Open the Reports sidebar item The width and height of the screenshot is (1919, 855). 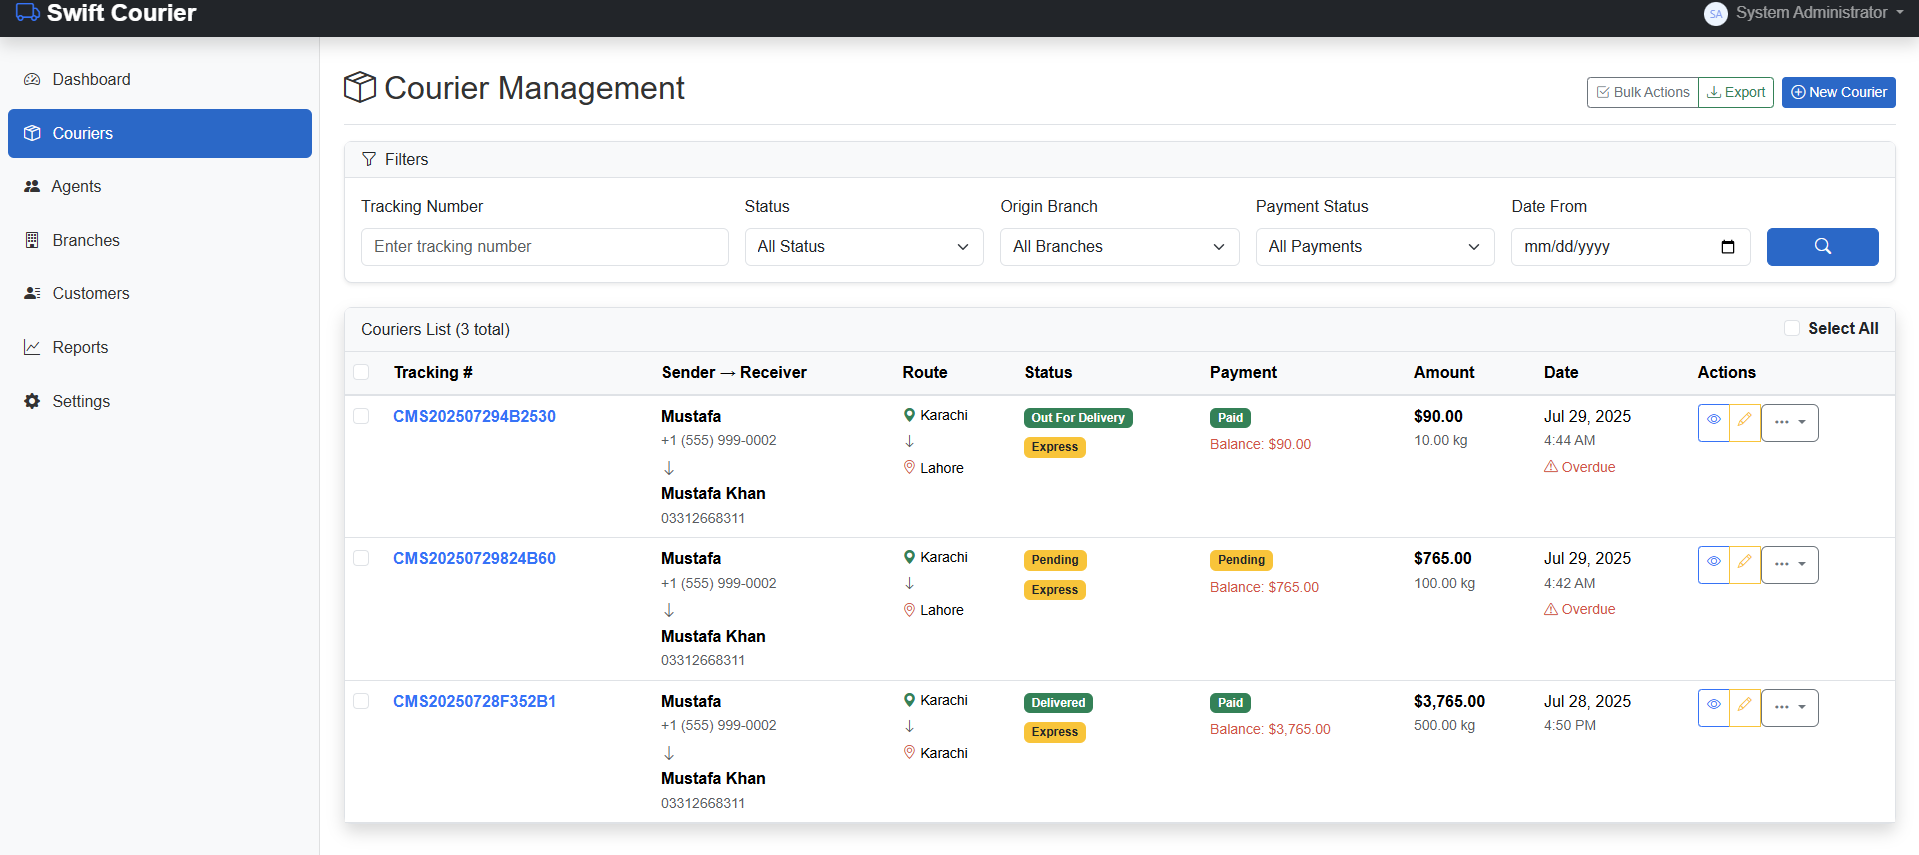80,347
